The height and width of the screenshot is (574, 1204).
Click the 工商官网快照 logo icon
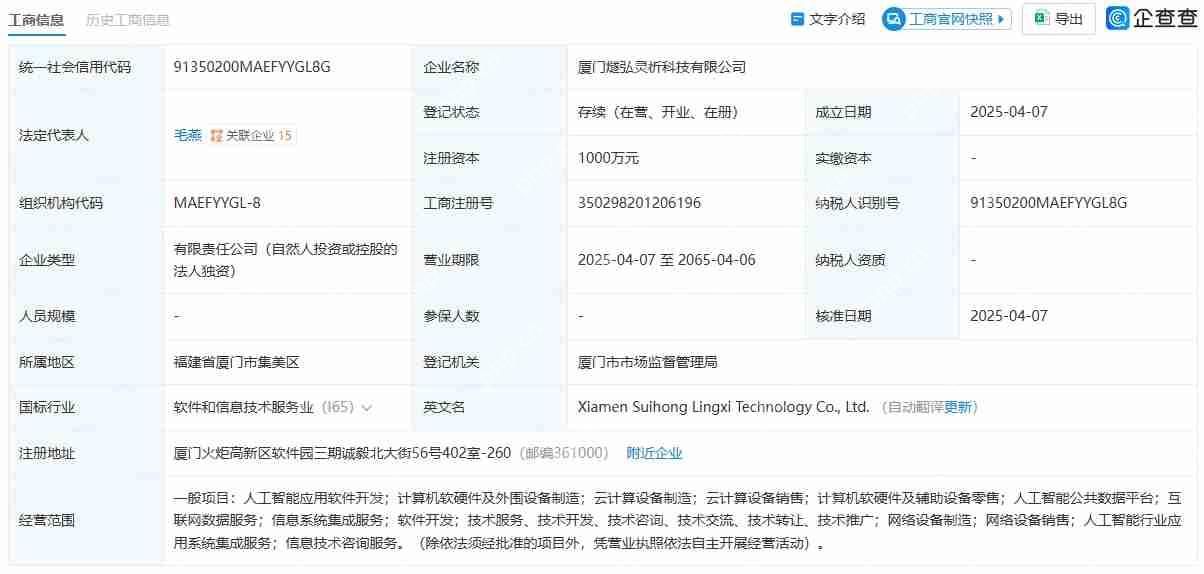pos(895,19)
